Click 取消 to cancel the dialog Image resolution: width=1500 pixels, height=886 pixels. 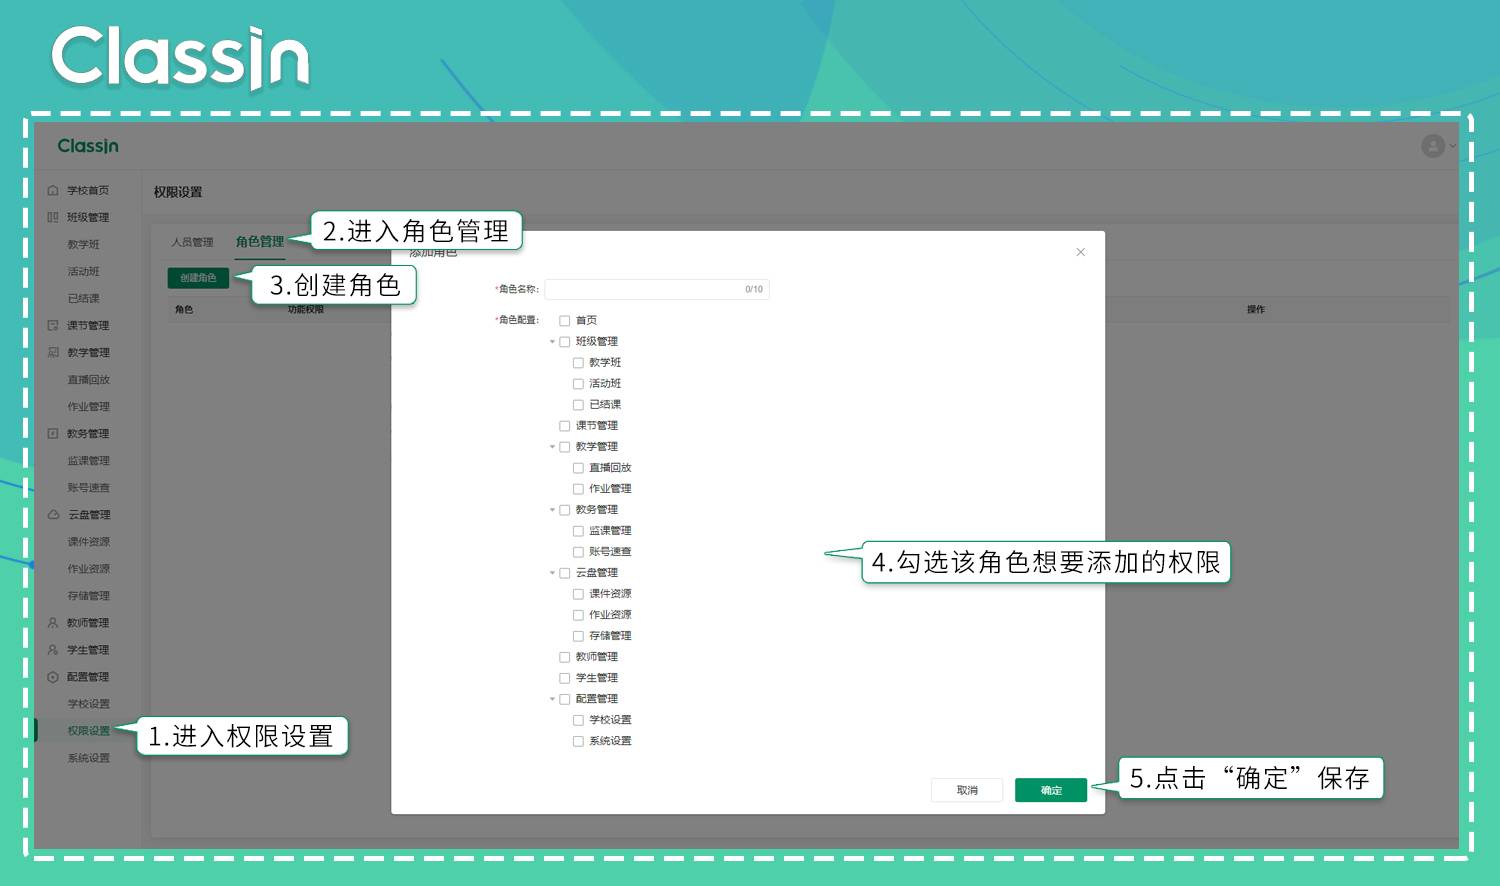point(967,790)
